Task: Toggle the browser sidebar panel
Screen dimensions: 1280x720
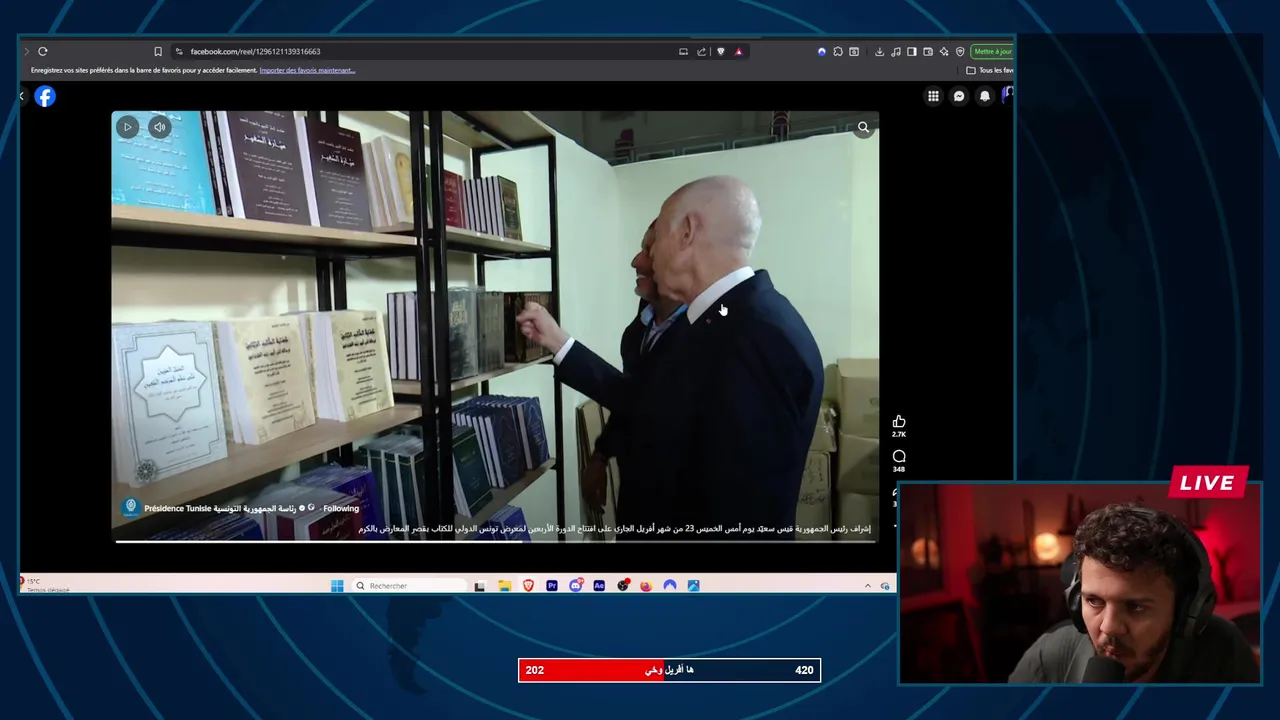Action: click(912, 52)
